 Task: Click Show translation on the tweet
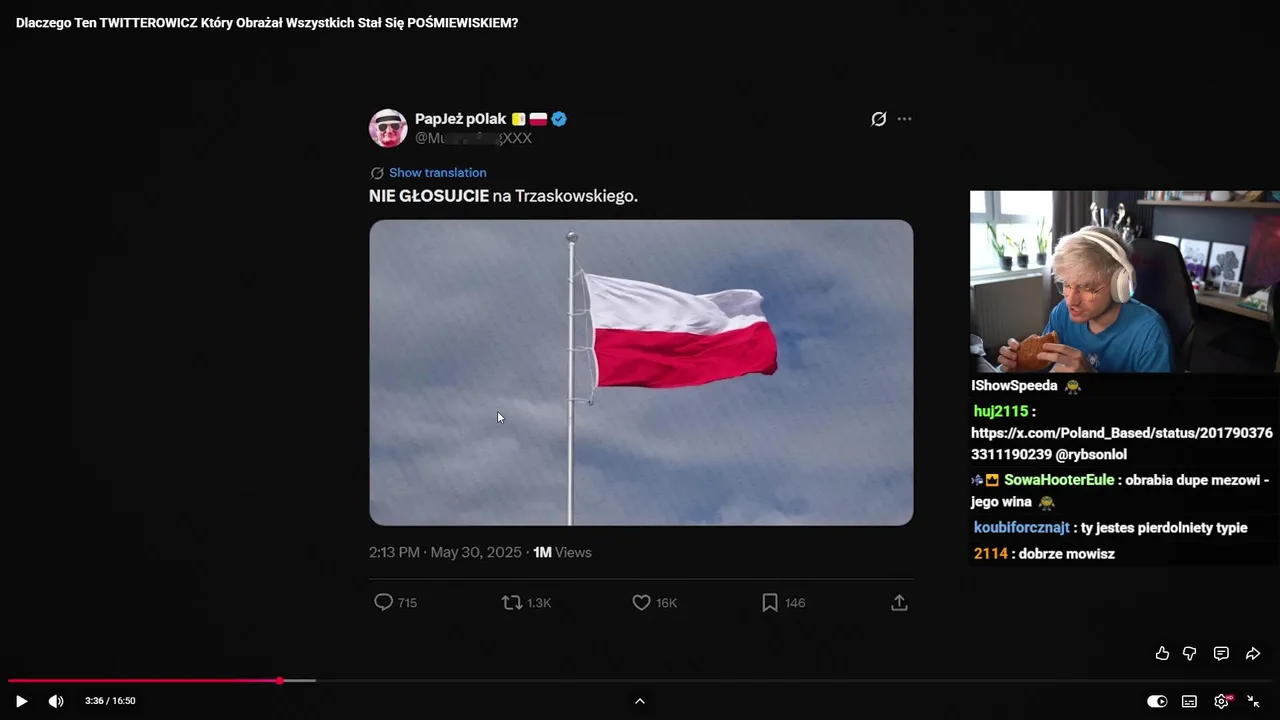(x=438, y=173)
